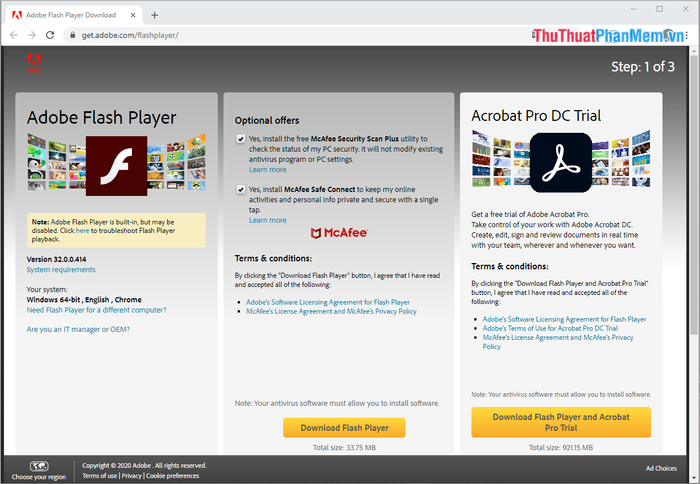Click 'Total size: 33.75 MB' text

coord(344,447)
